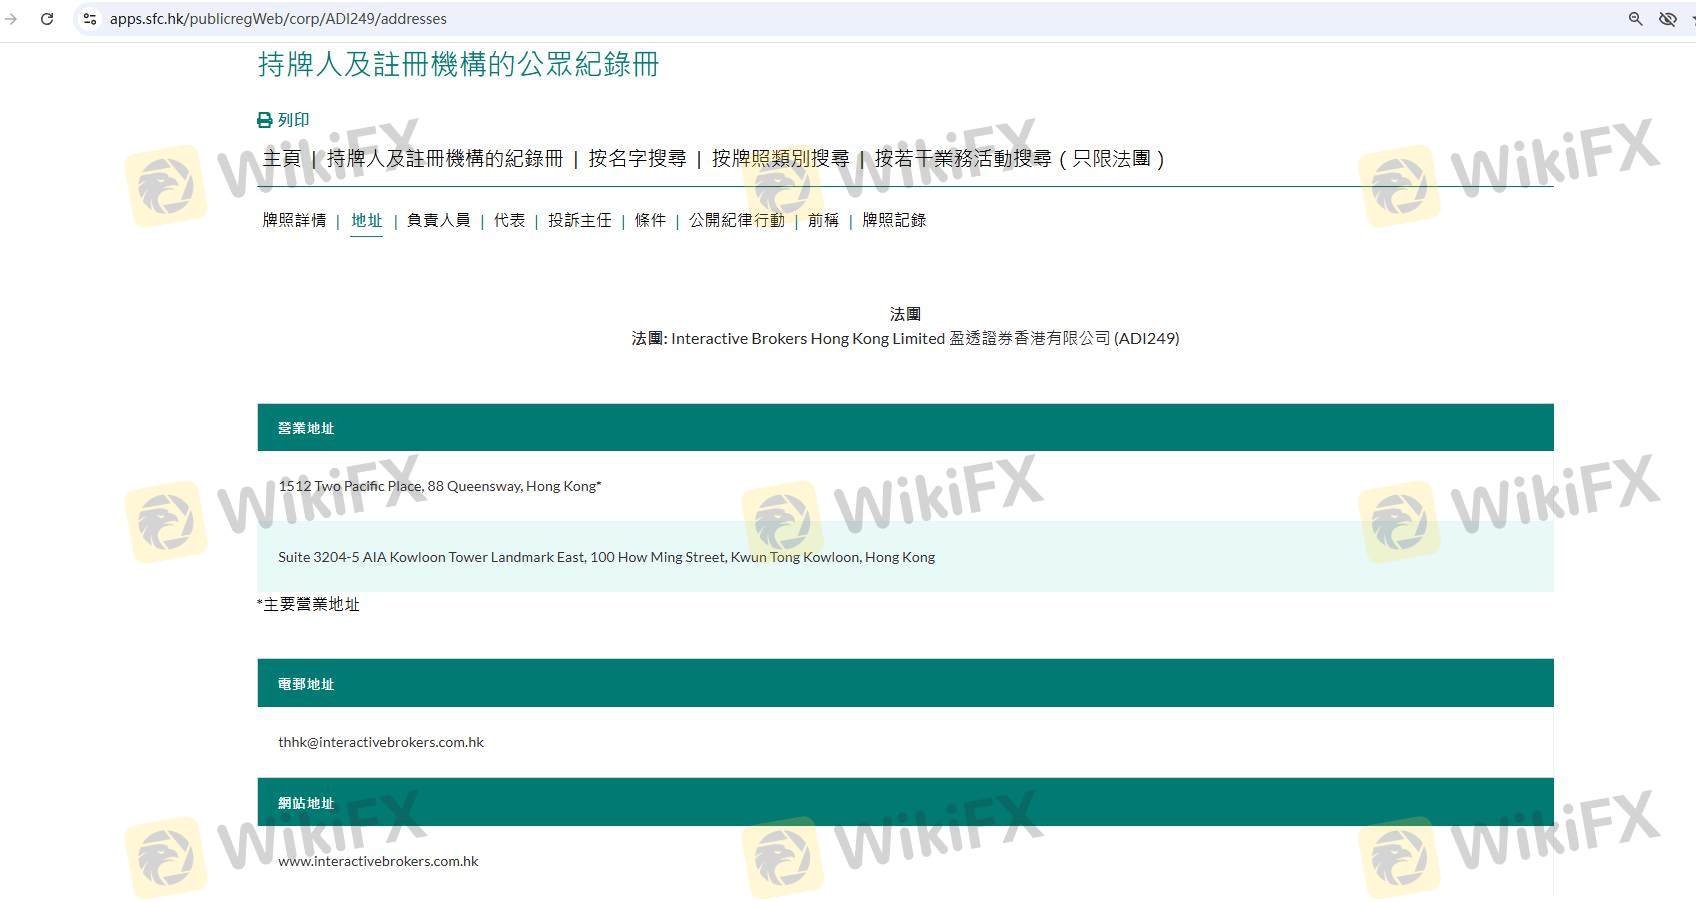This screenshot has height=903, width=1696.
Task: Open the 牌照記錄 tab
Action: [x=894, y=220]
